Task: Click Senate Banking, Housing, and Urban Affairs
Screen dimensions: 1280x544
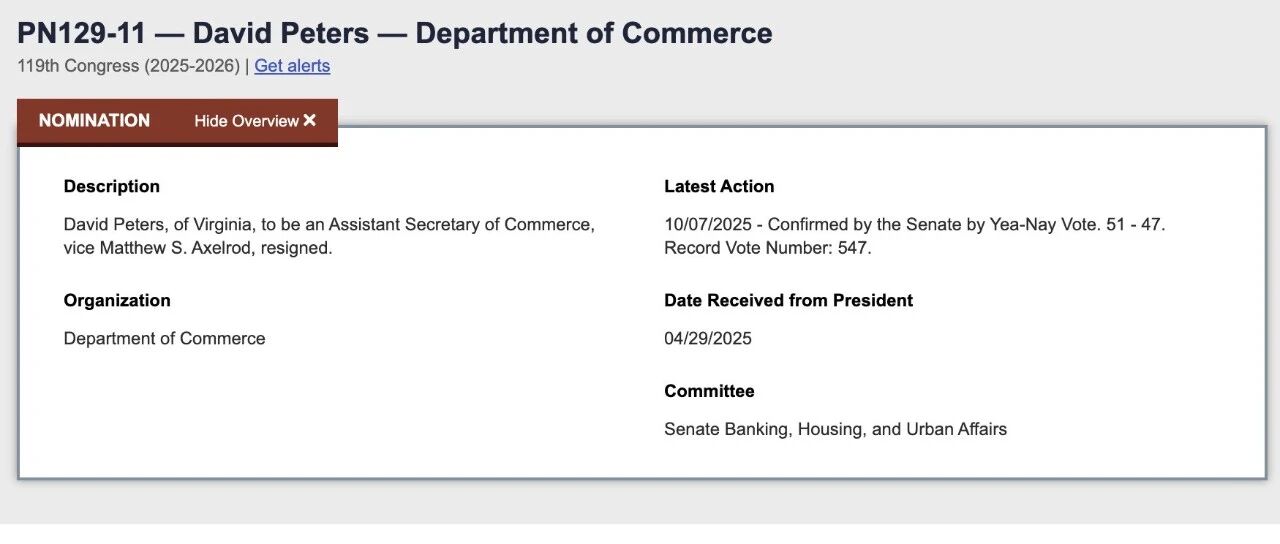Action: pyautogui.click(x=835, y=429)
